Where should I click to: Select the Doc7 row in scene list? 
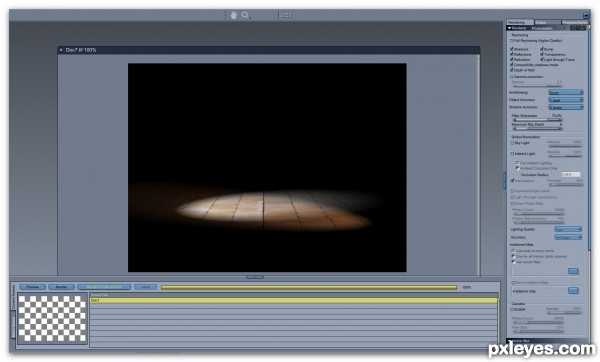(x=294, y=301)
